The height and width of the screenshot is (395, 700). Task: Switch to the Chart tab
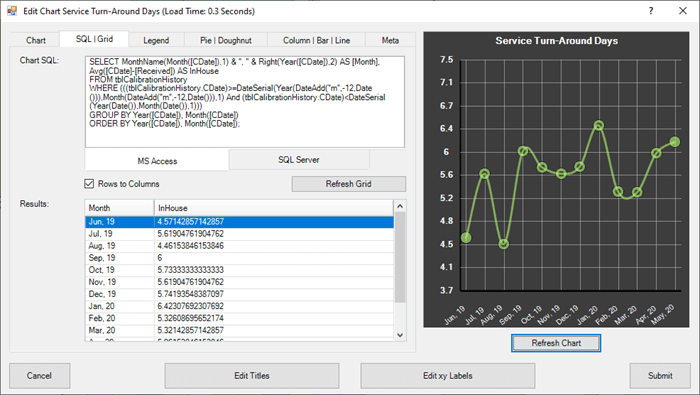35,40
